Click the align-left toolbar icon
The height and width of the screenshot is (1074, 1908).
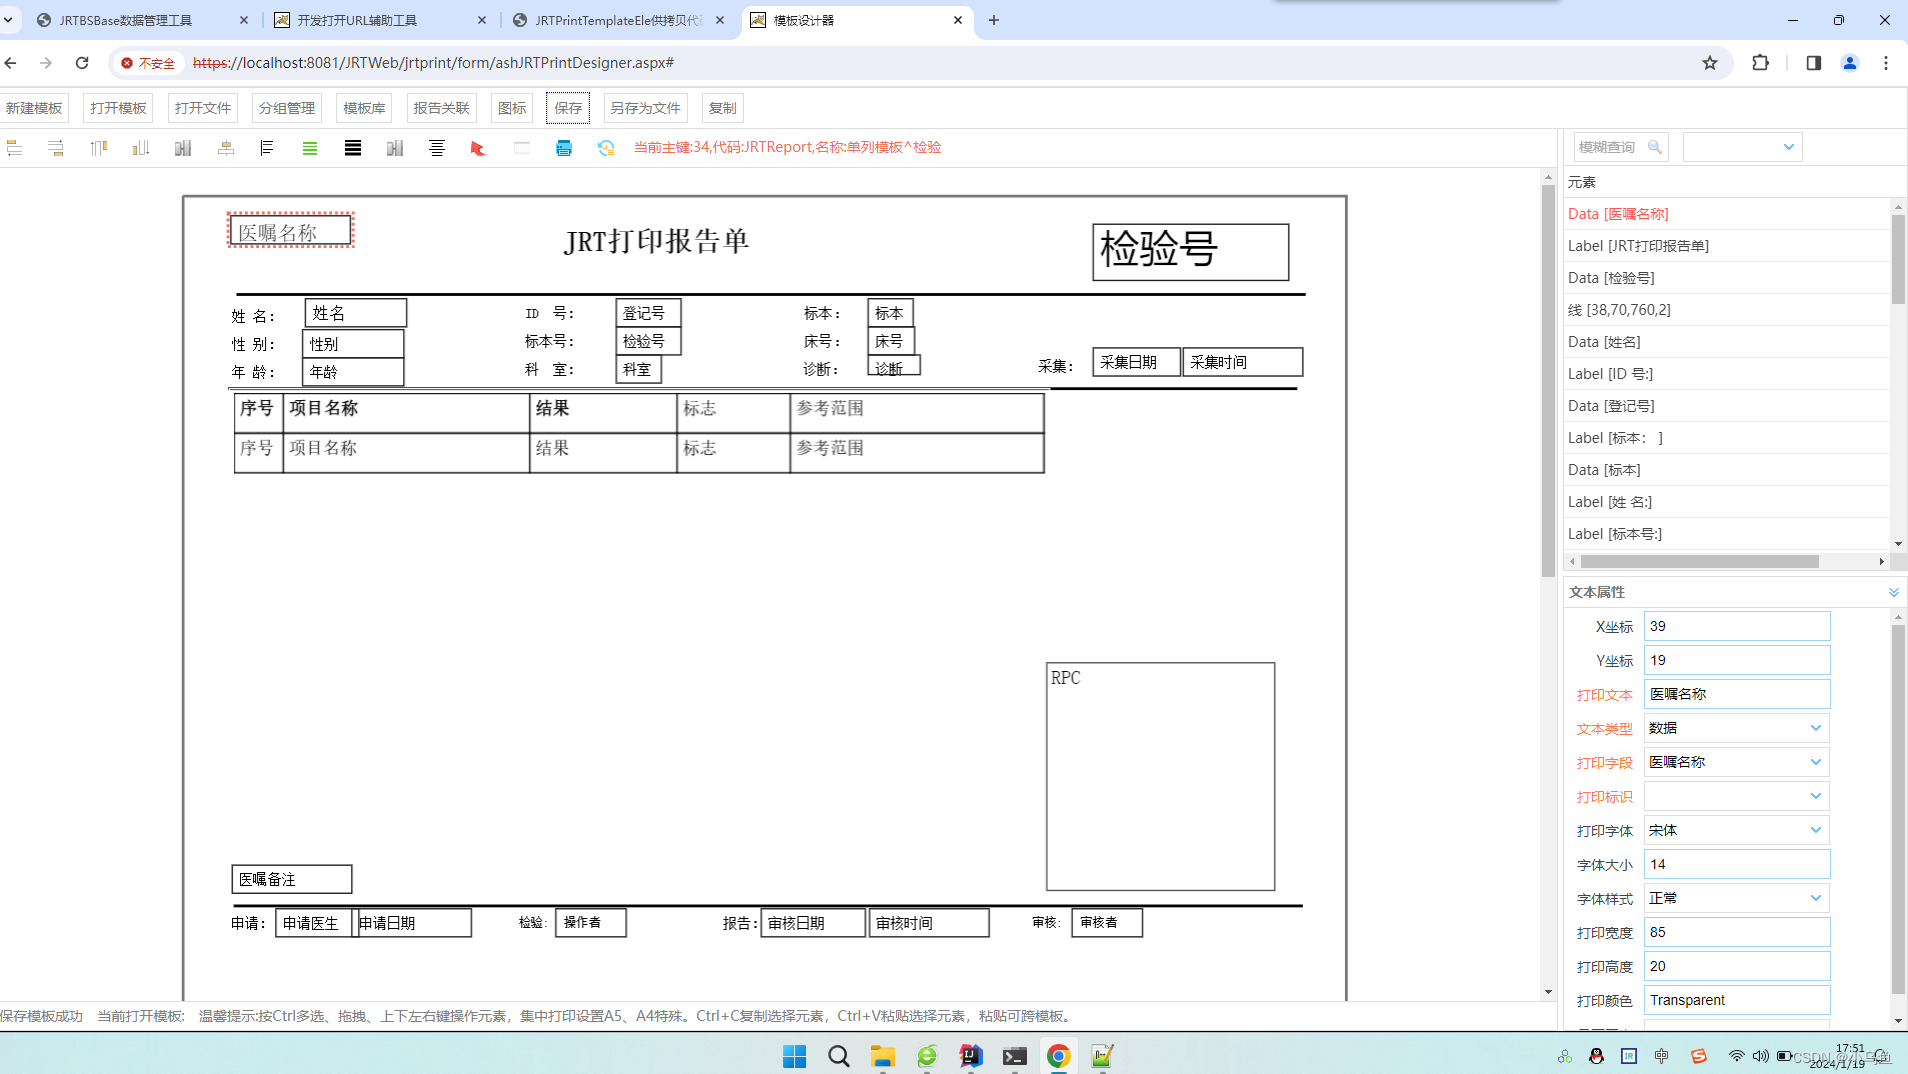click(14, 148)
